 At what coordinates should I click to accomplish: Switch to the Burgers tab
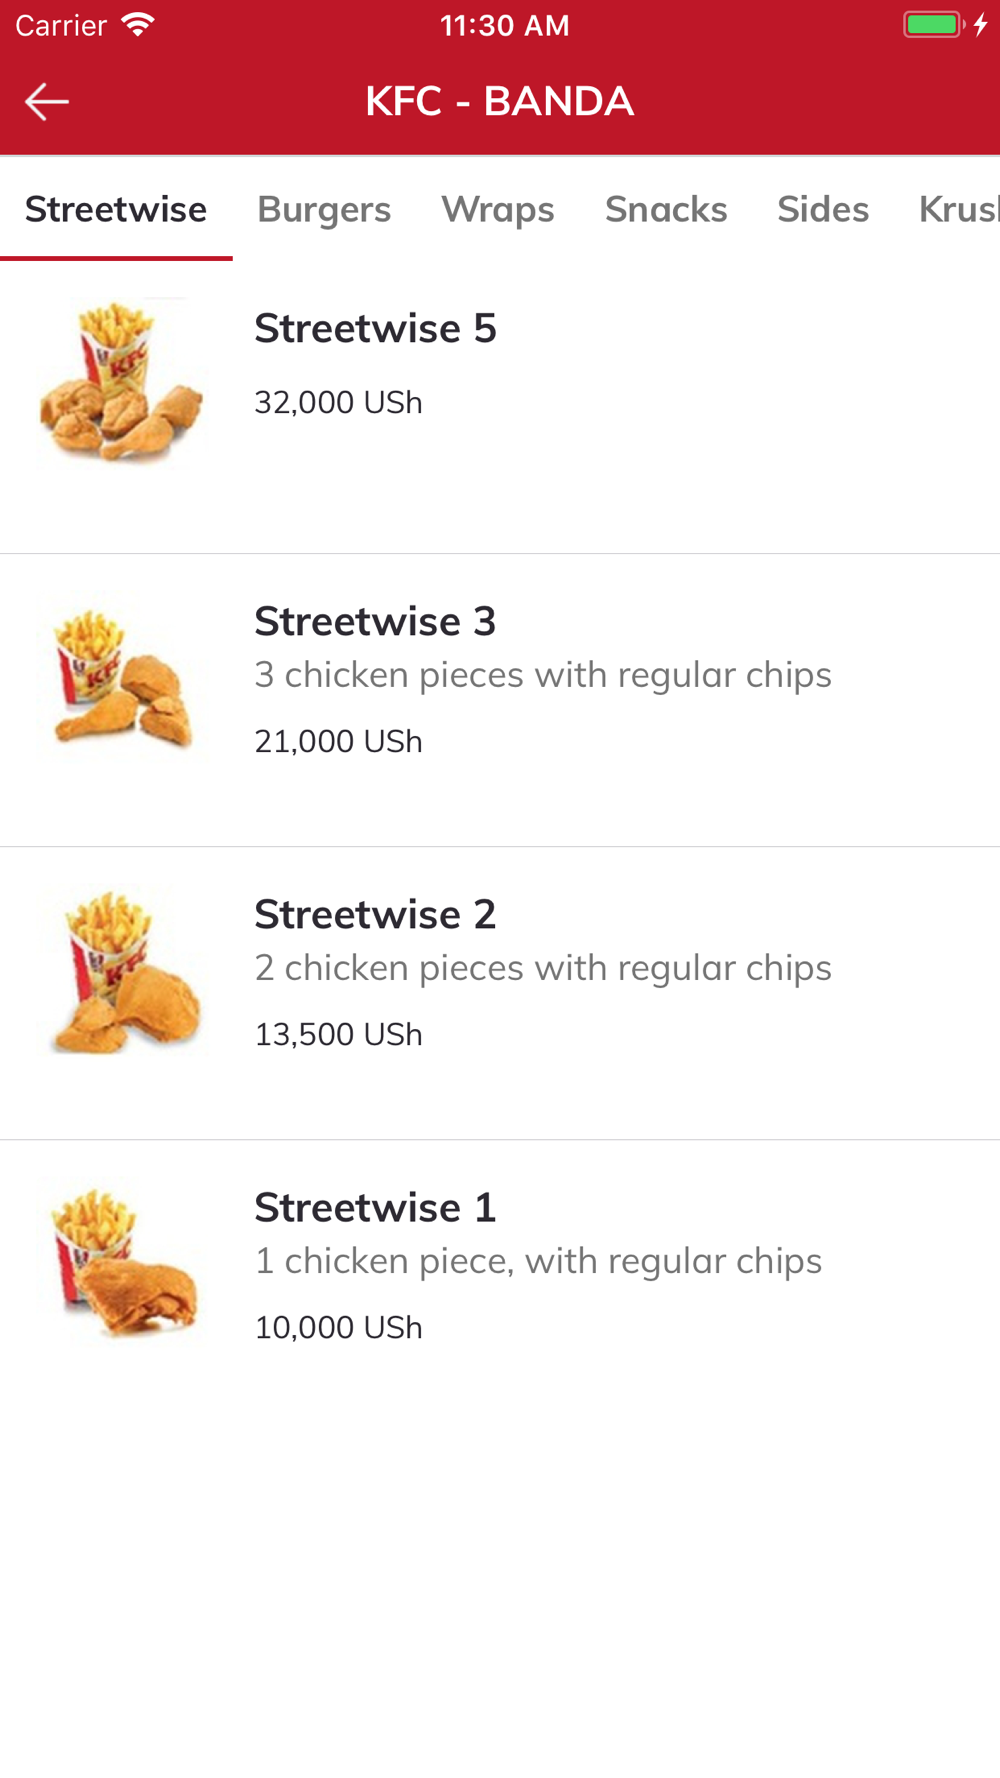324,209
